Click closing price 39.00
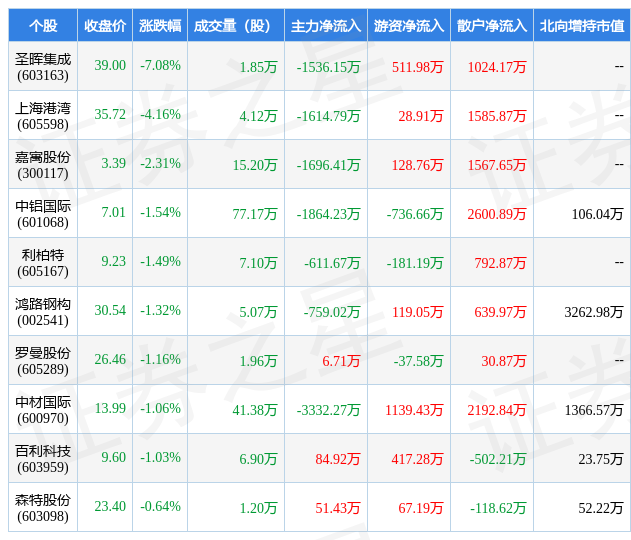 coord(110,65)
